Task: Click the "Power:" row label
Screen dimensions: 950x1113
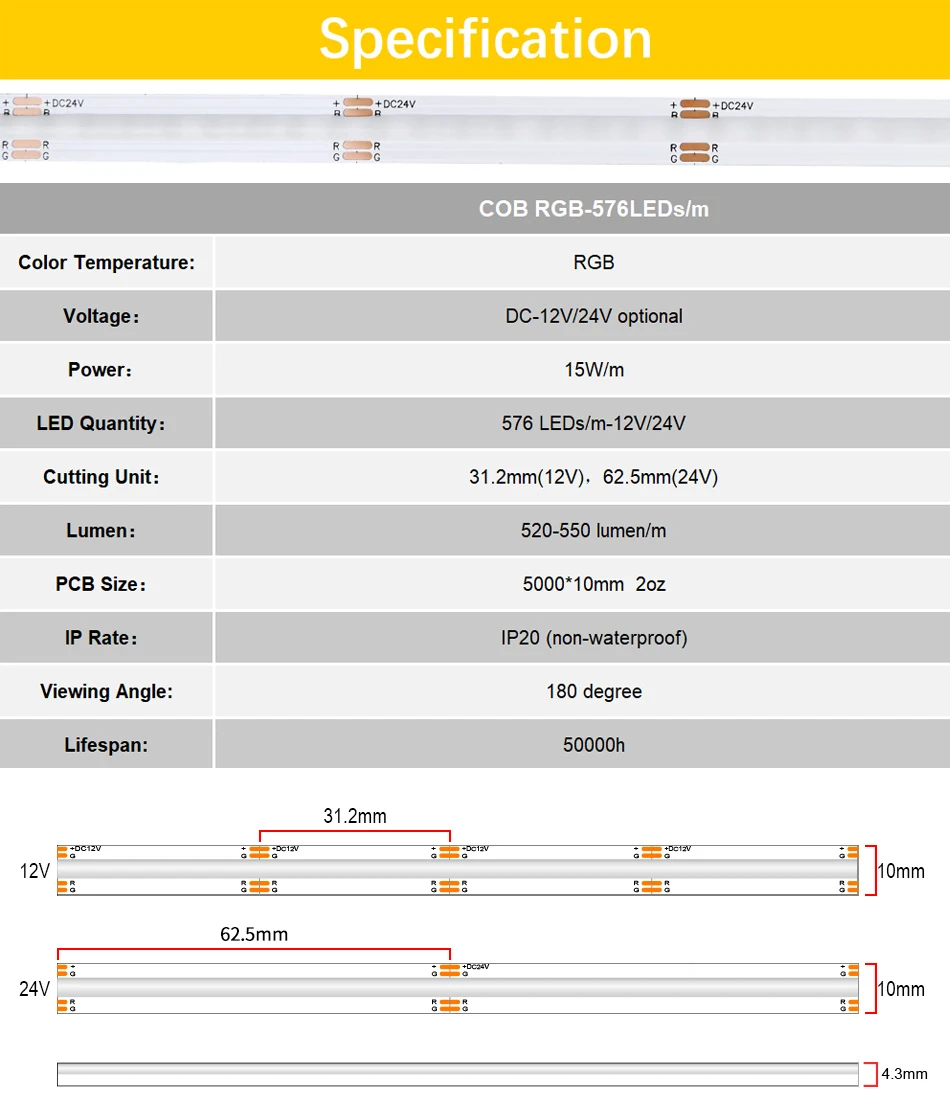Action: pyautogui.click(x=100, y=370)
